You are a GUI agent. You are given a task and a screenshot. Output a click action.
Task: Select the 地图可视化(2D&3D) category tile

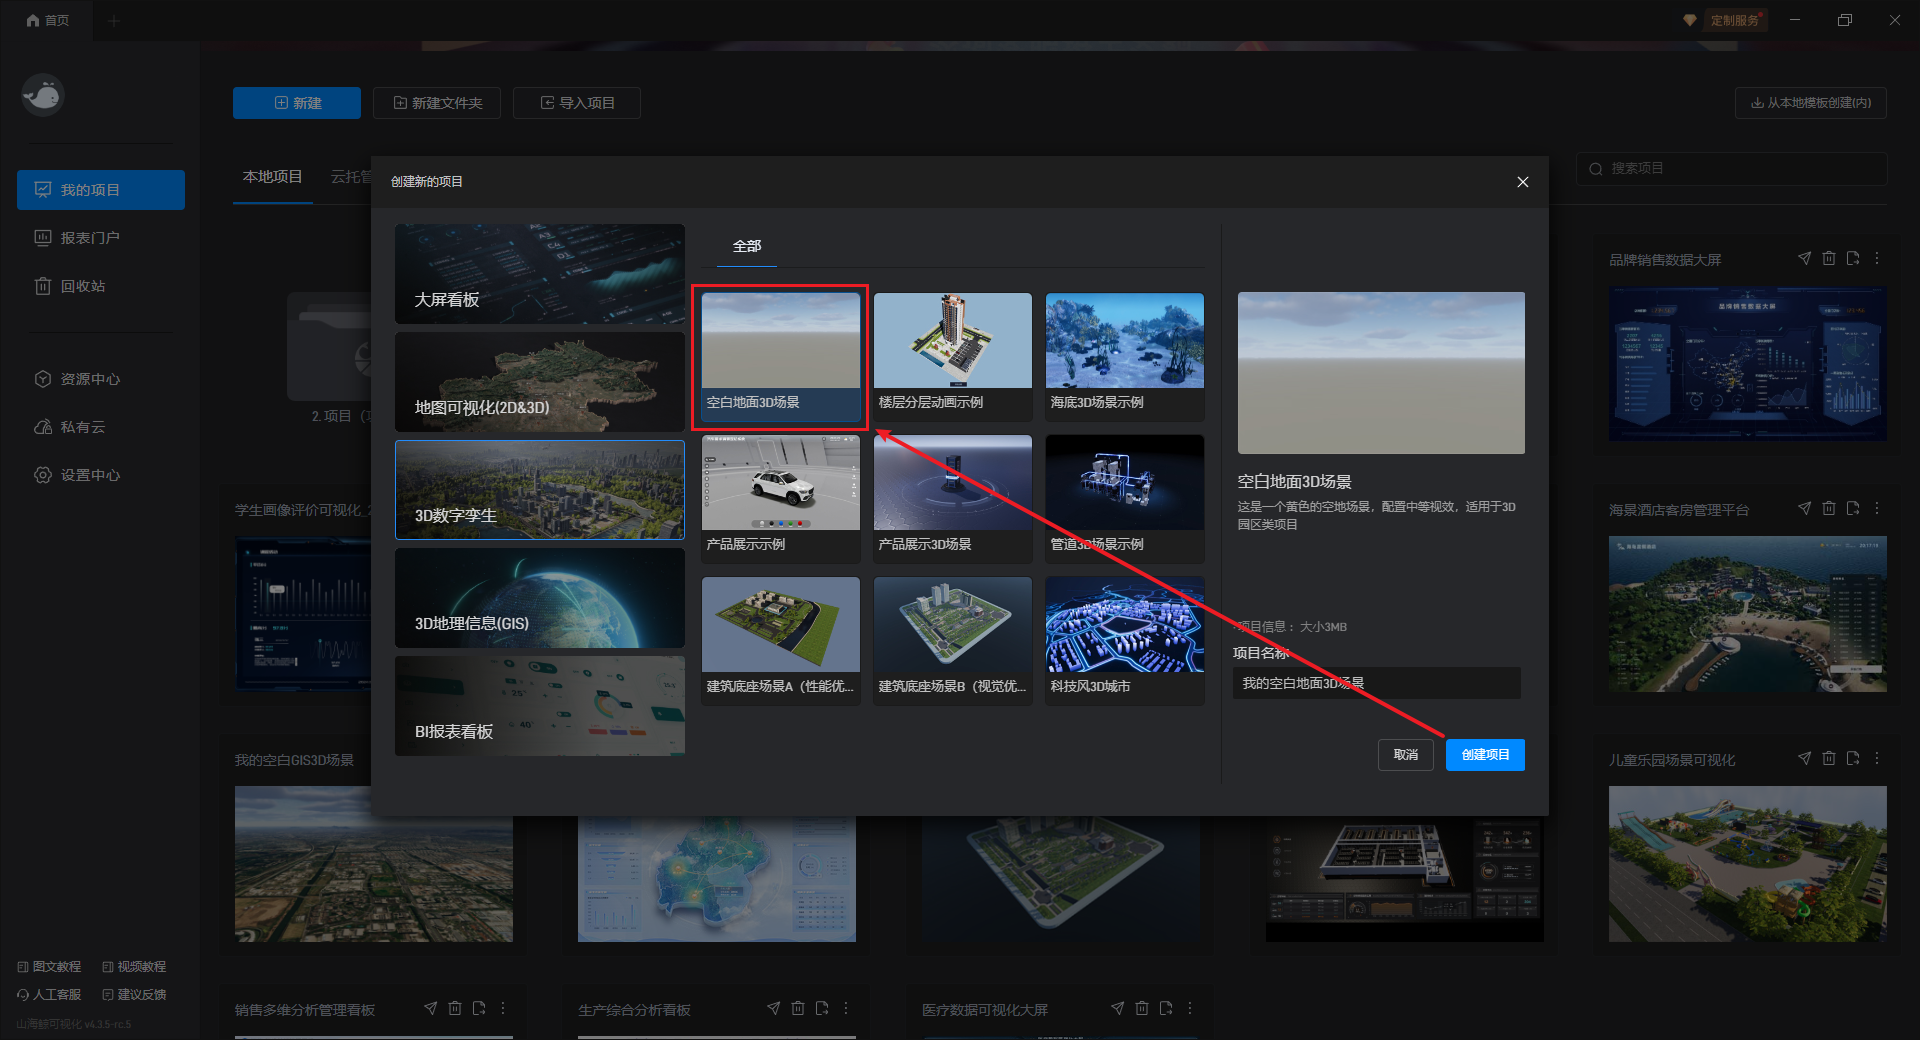point(540,382)
